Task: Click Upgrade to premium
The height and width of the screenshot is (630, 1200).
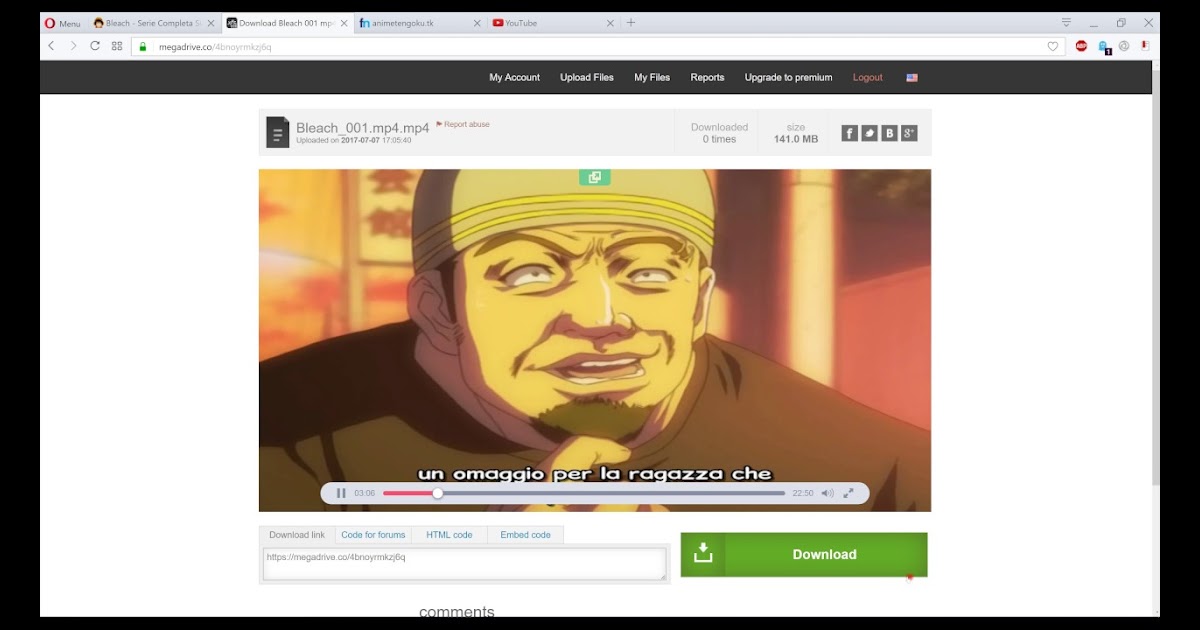Action: pos(788,77)
